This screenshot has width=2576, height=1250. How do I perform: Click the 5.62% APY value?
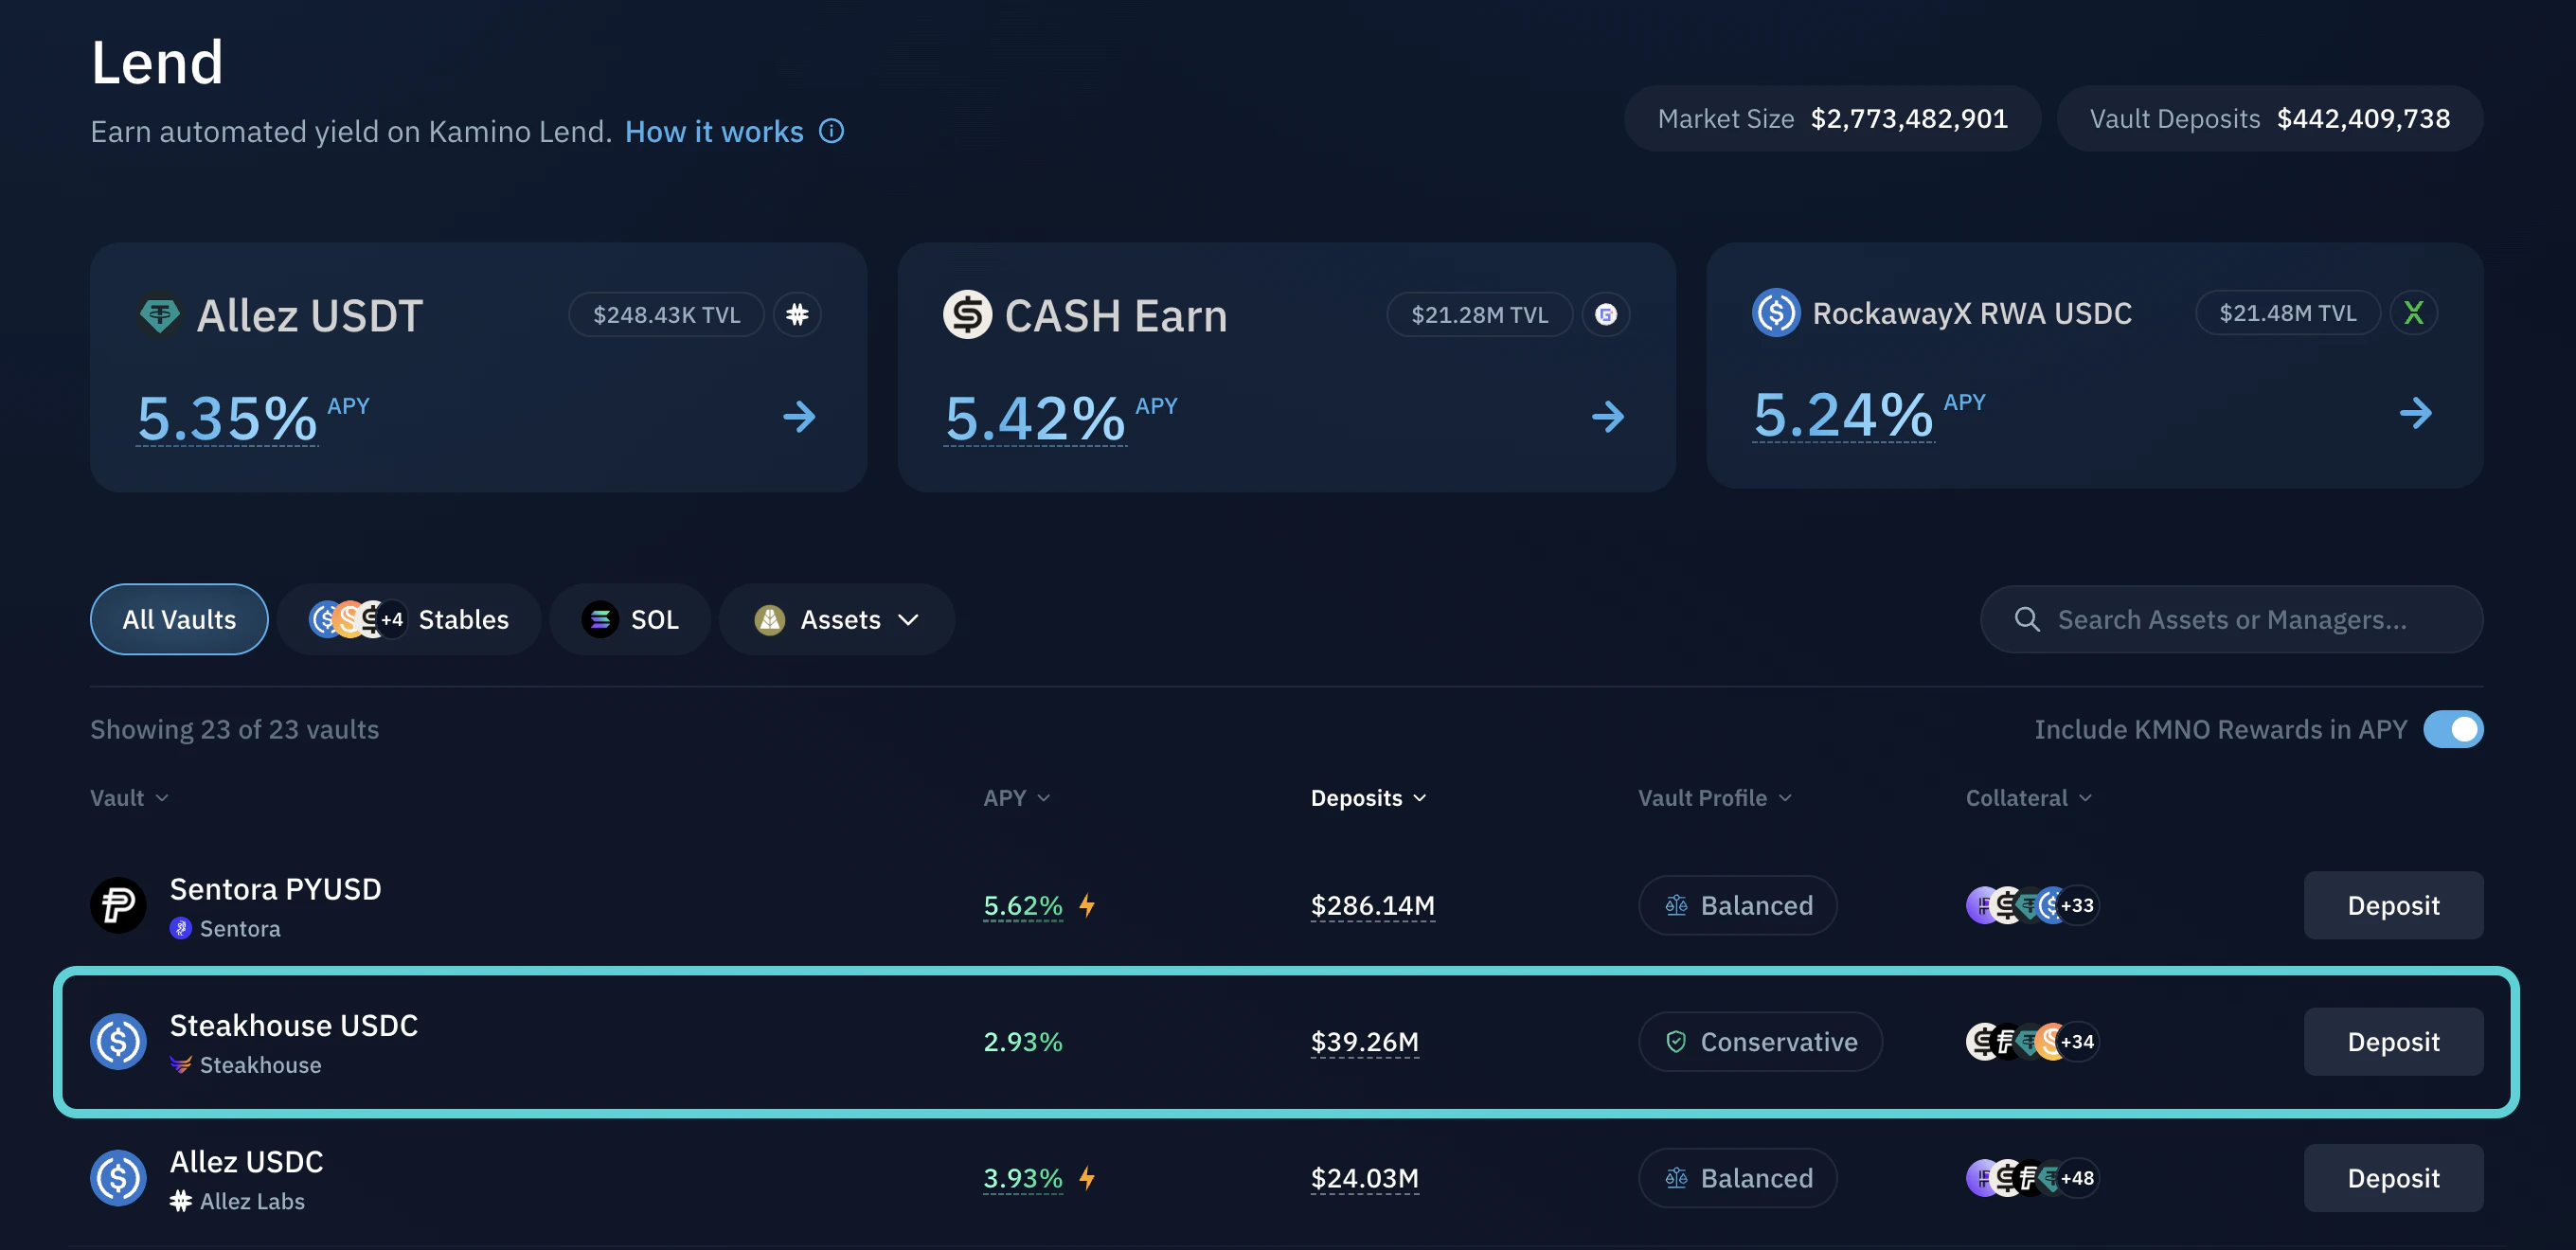pyautogui.click(x=1022, y=905)
